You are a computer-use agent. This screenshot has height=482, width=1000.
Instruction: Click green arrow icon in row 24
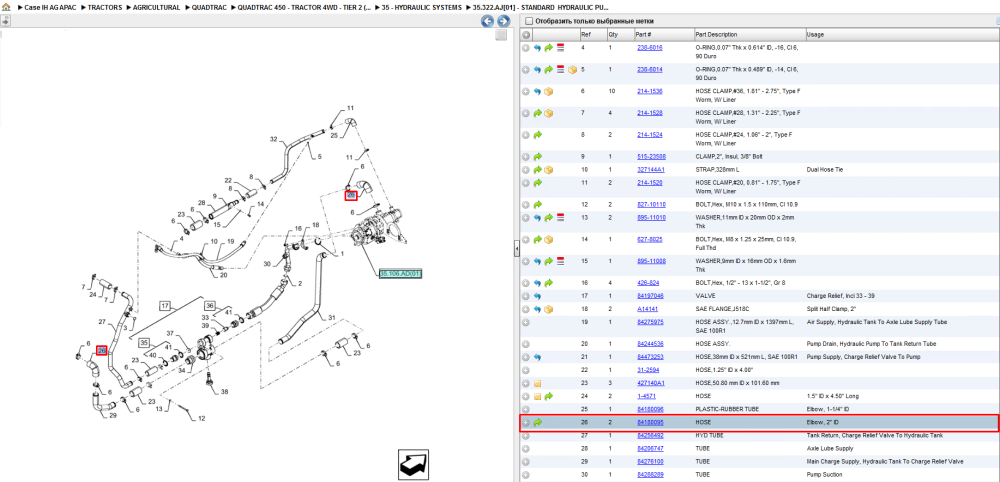(548, 397)
